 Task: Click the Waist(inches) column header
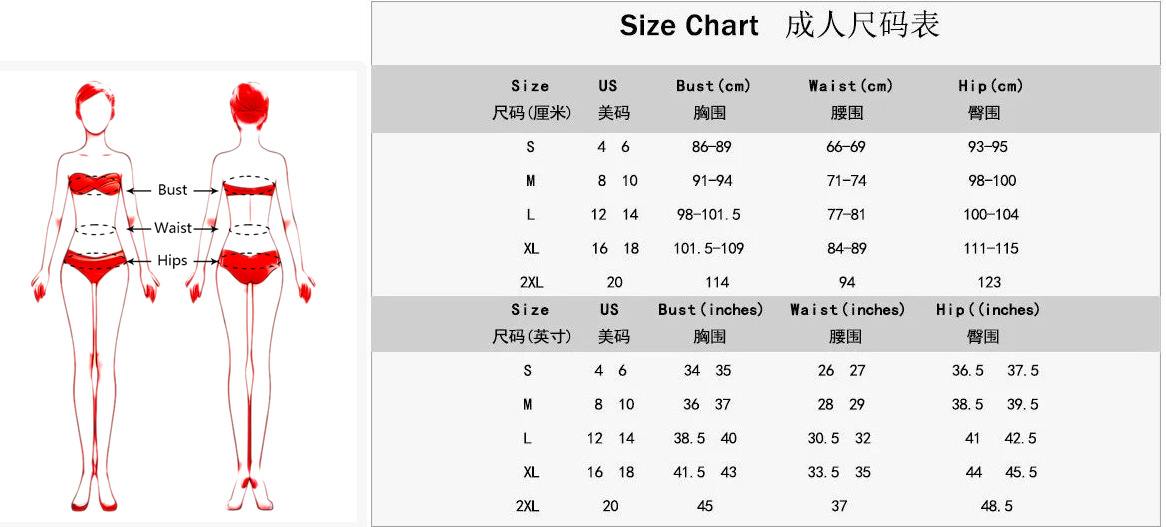coord(847,310)
